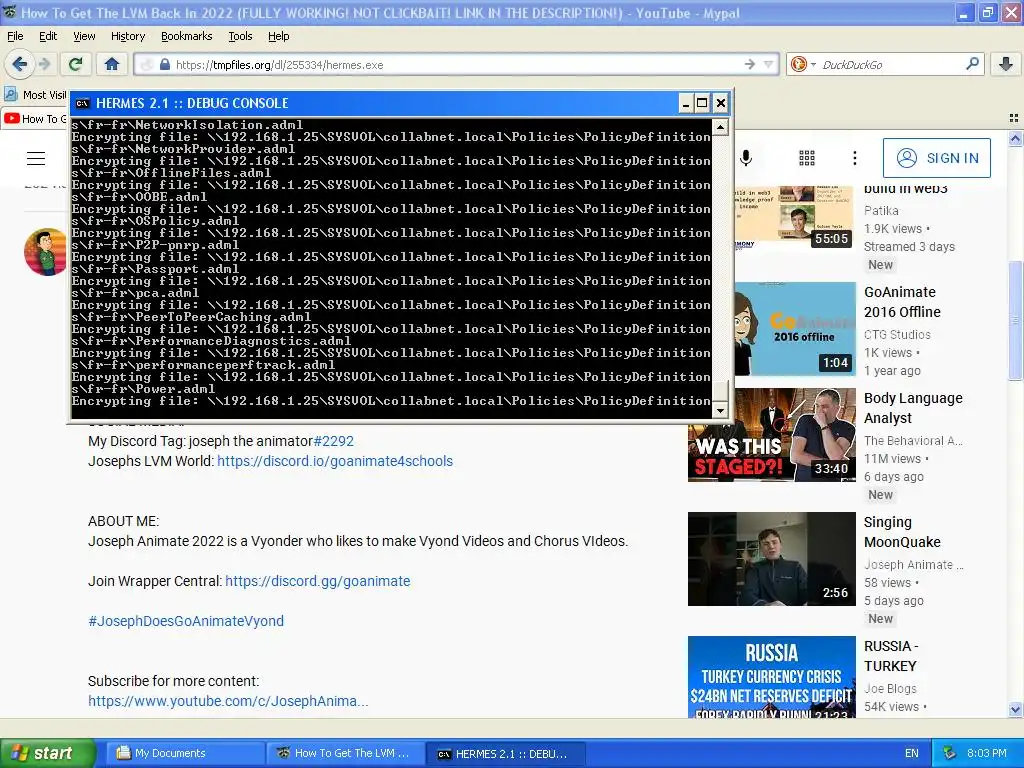Click the HERMES console scroll up arrow

pyautogui.click(x=720, y=127)
